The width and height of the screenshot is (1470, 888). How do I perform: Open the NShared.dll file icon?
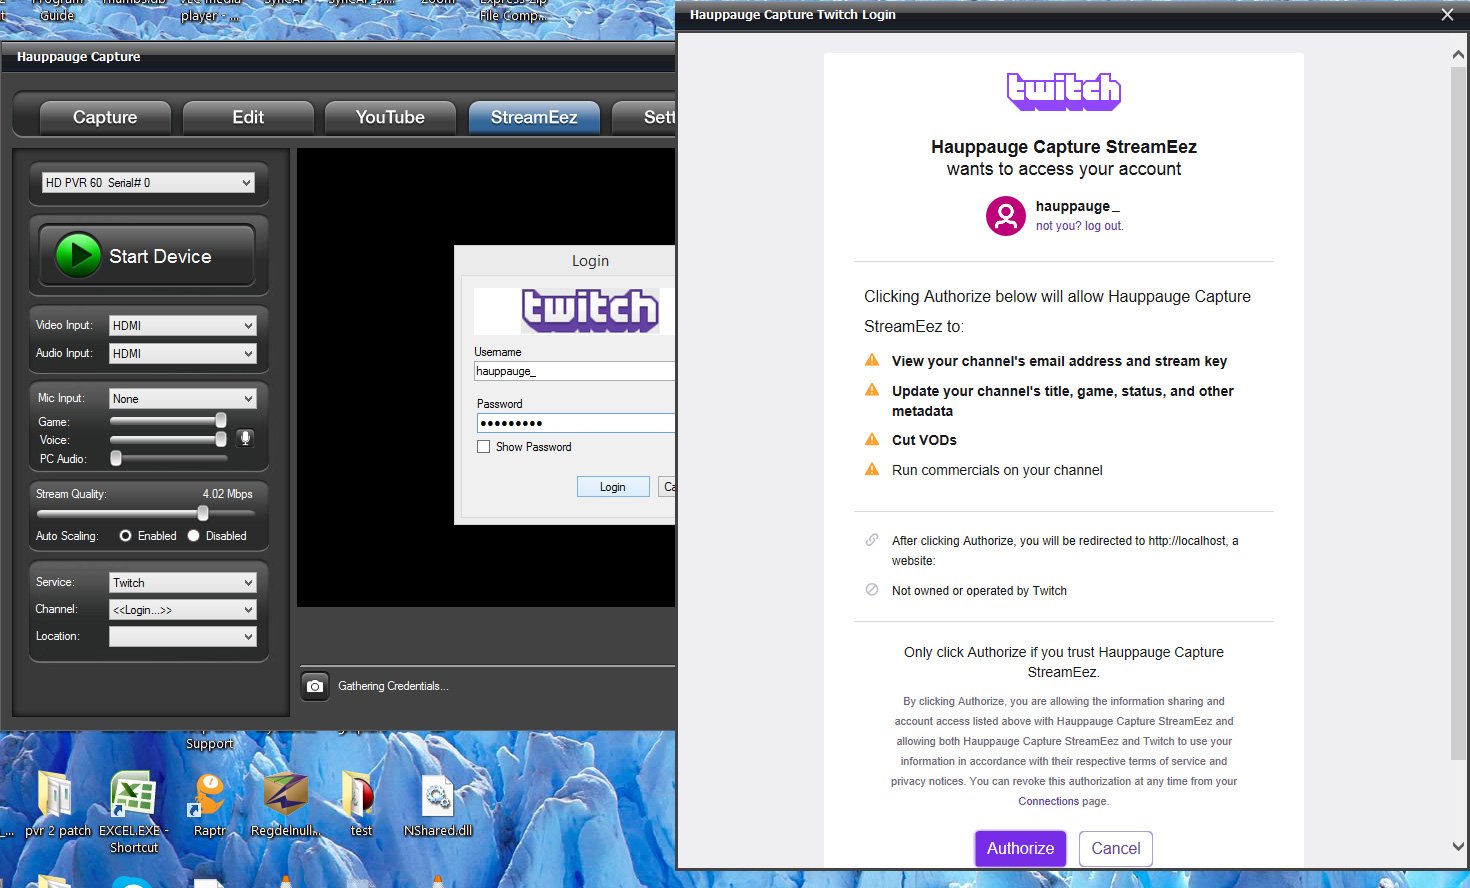[437, 796]
